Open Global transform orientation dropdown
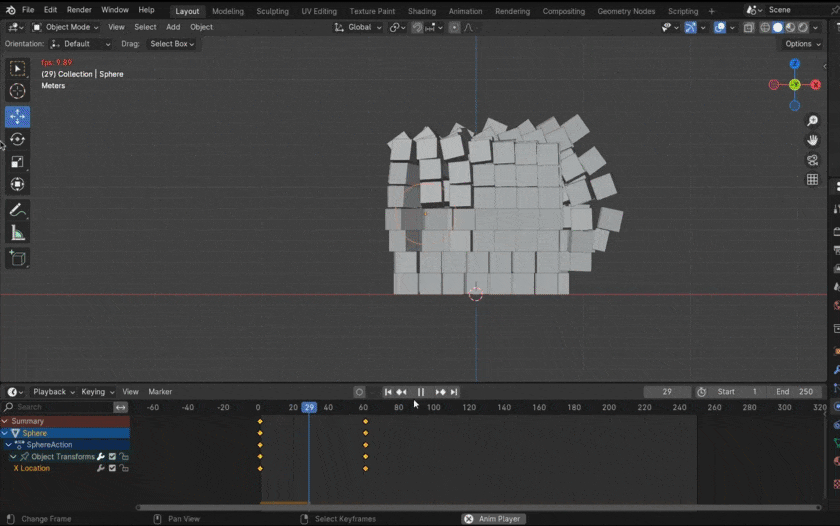 358,27
